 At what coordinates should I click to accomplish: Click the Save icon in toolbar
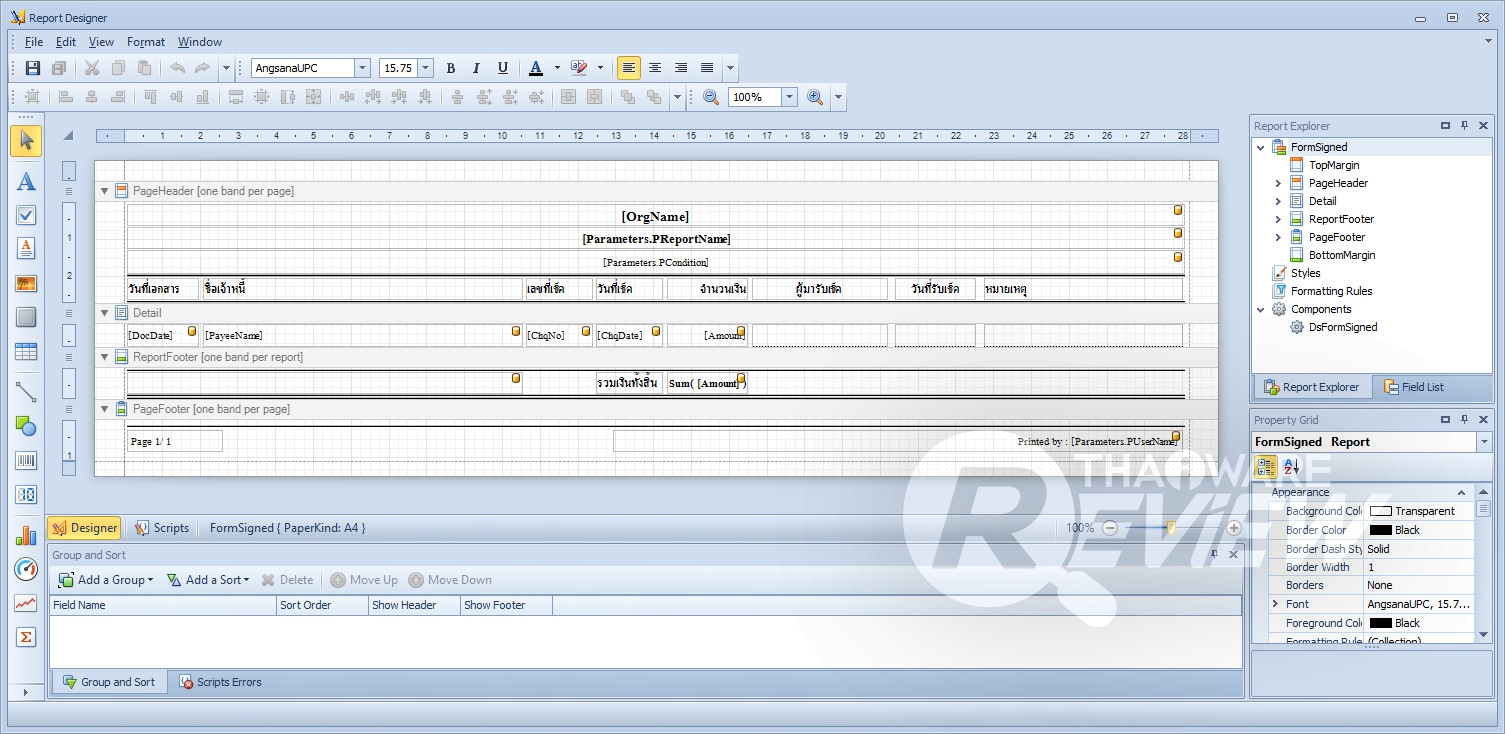(x=33, y=68)
